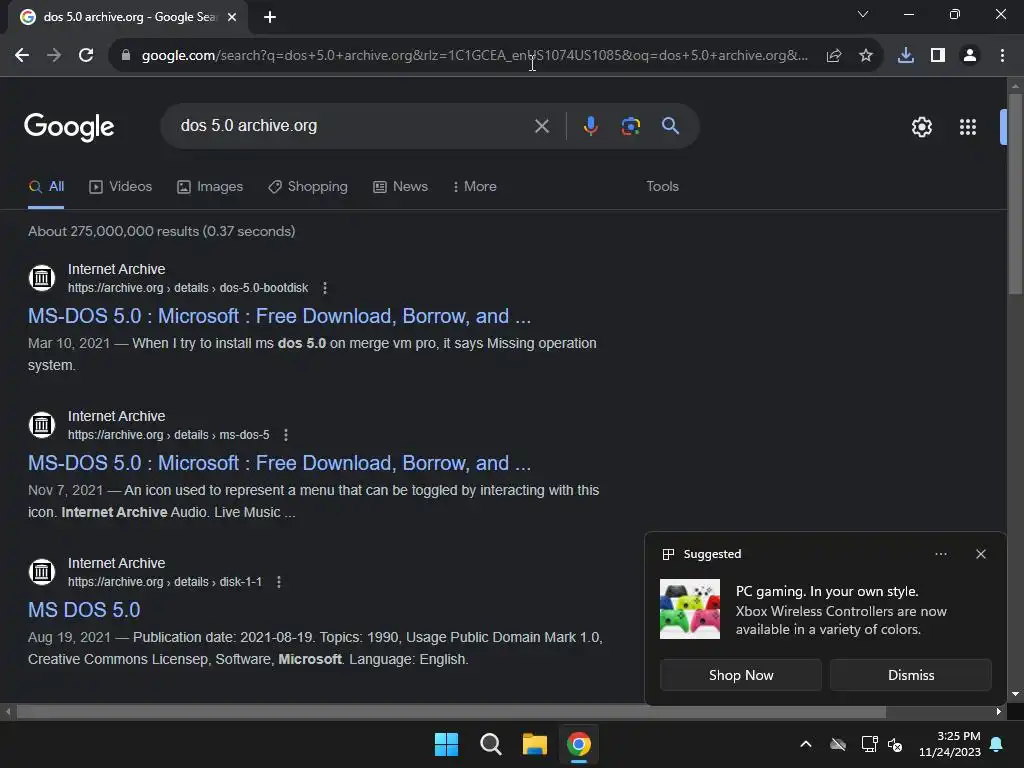1024x768 pixels.
Task: Select the All results tab
Action: 46,187
